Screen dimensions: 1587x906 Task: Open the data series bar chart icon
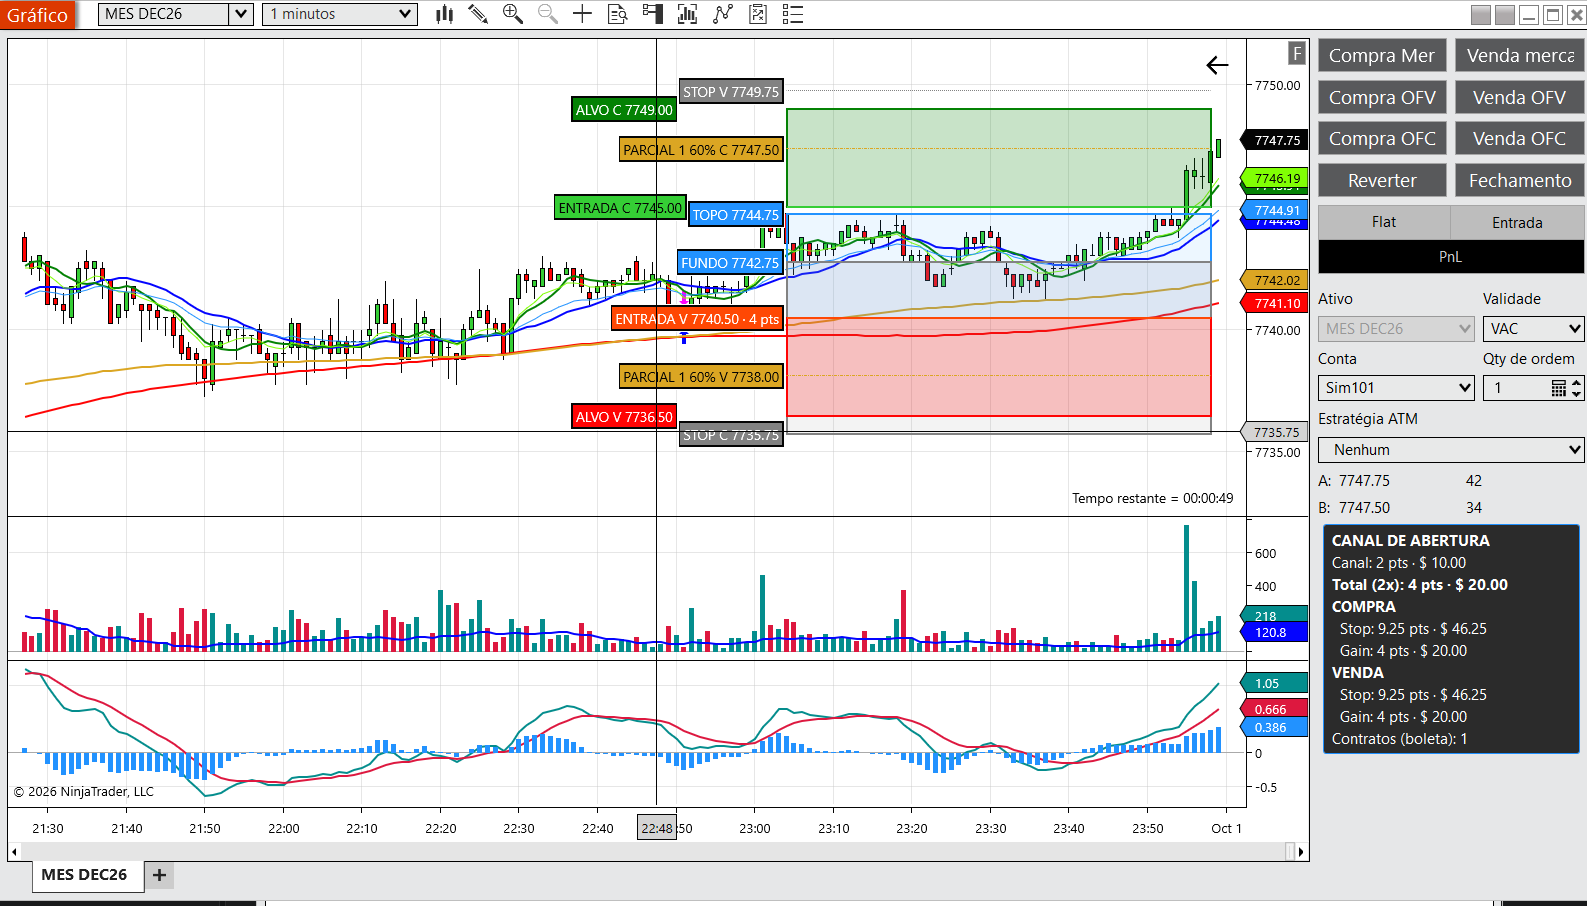687,14
